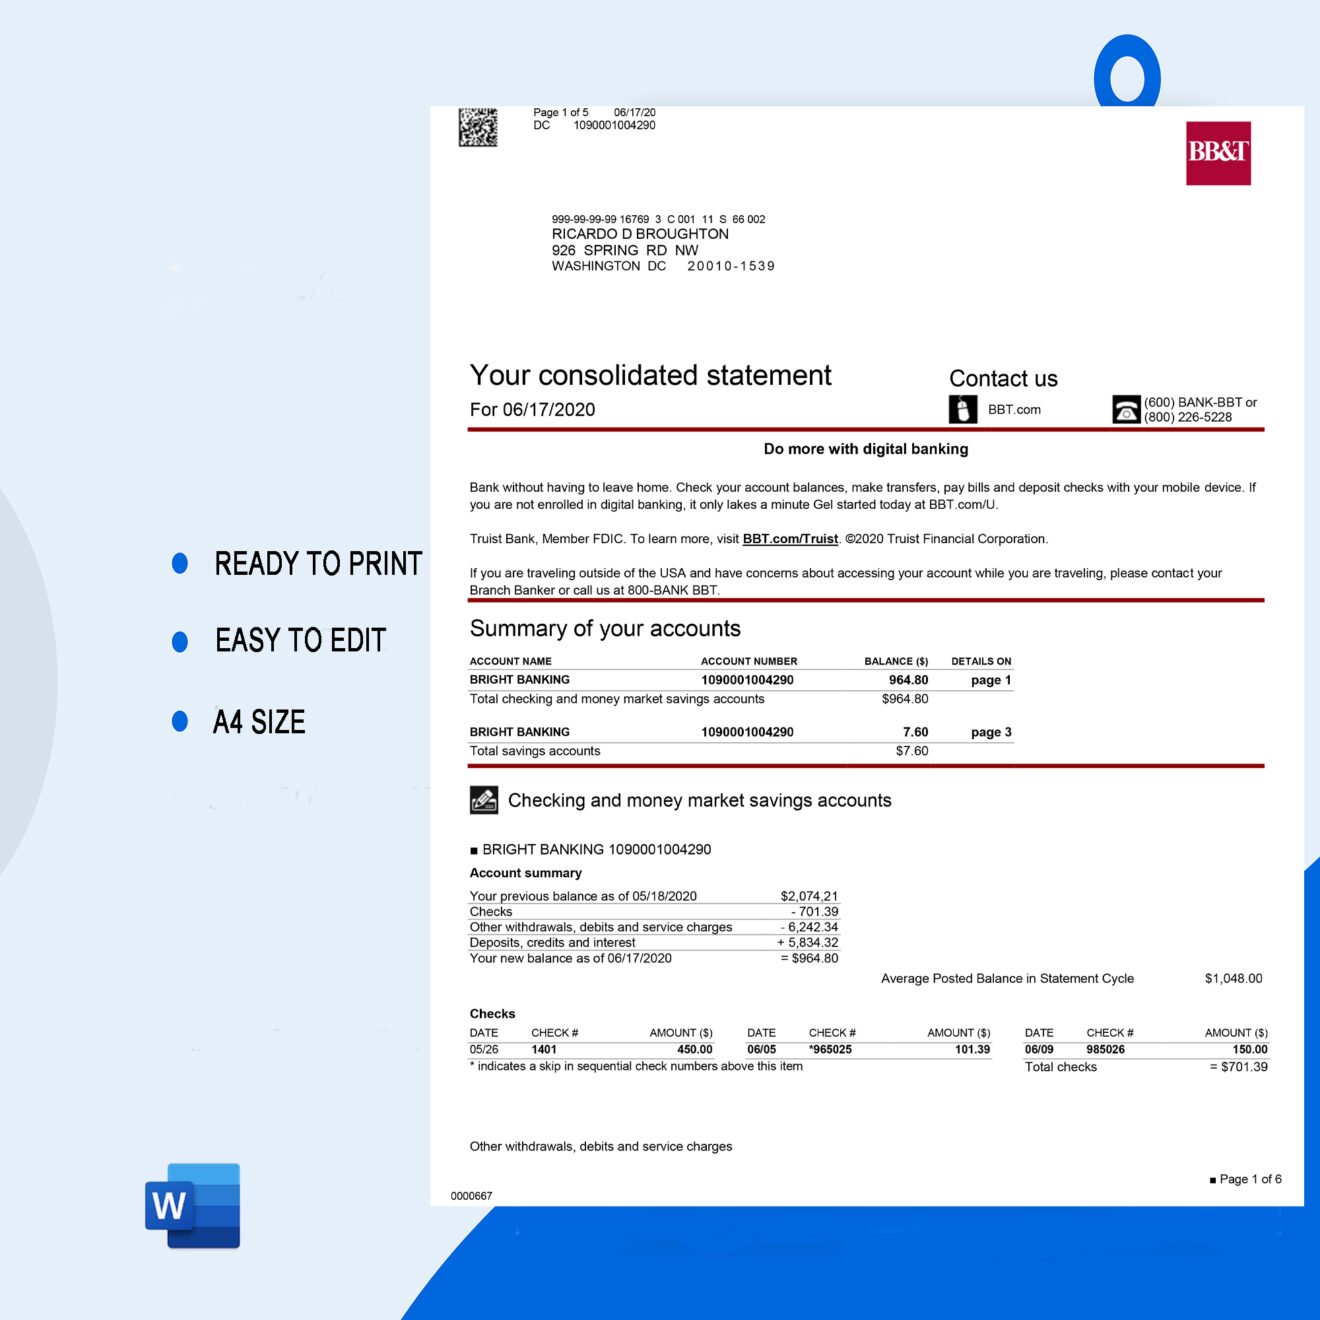
Task: Click check number 1401
Action: 544,1050
